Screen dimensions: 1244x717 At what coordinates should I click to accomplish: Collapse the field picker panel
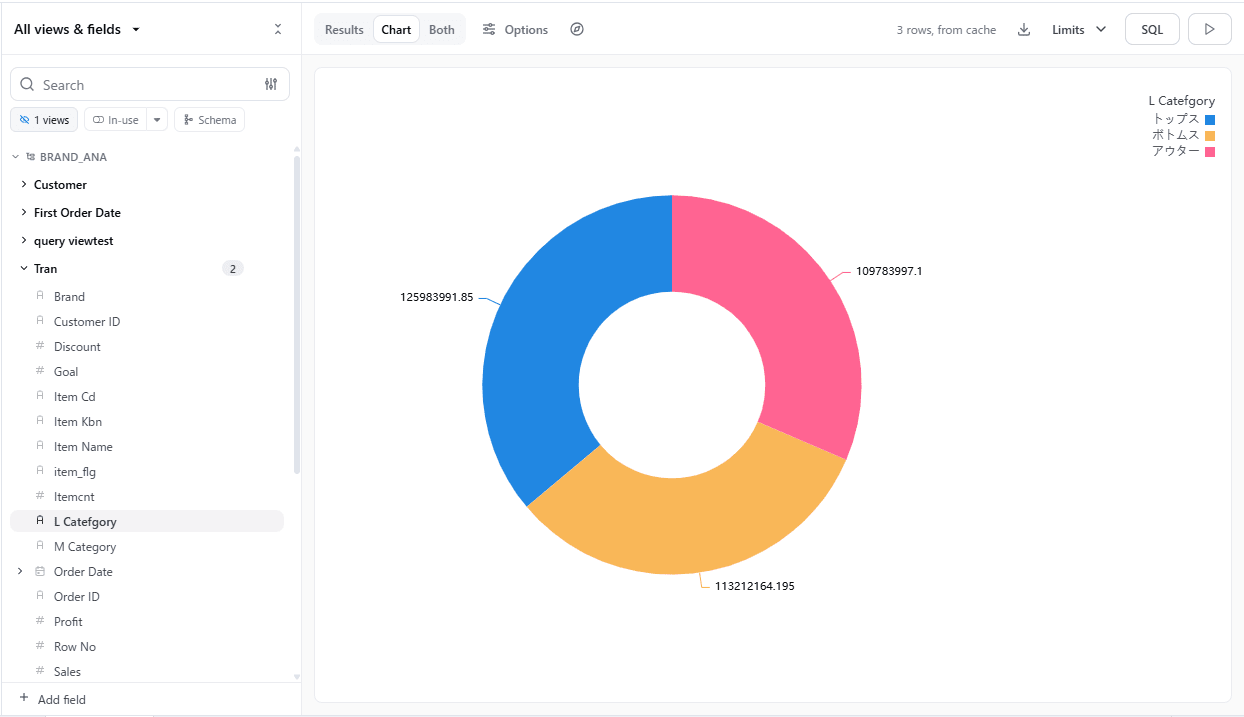pos(278,30)
